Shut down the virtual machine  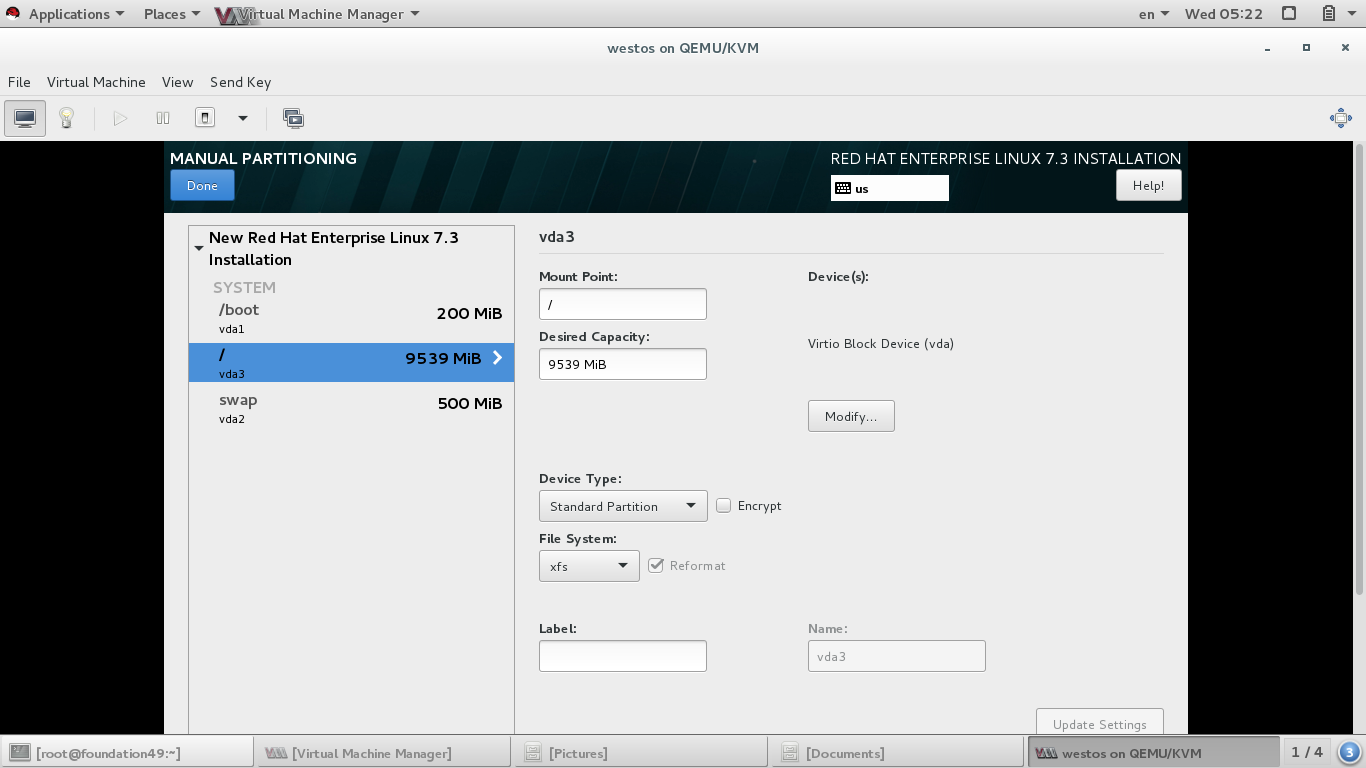point(205,118)
